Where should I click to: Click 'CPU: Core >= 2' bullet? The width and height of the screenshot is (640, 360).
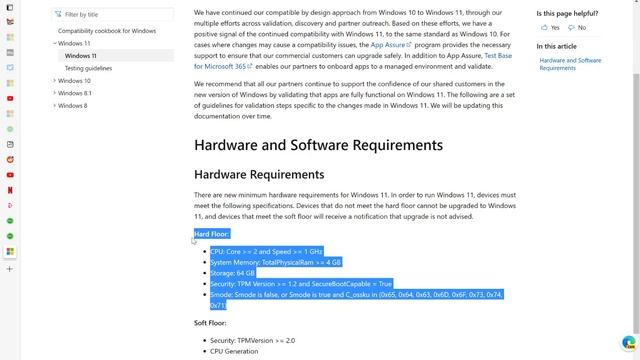[266, 251]
